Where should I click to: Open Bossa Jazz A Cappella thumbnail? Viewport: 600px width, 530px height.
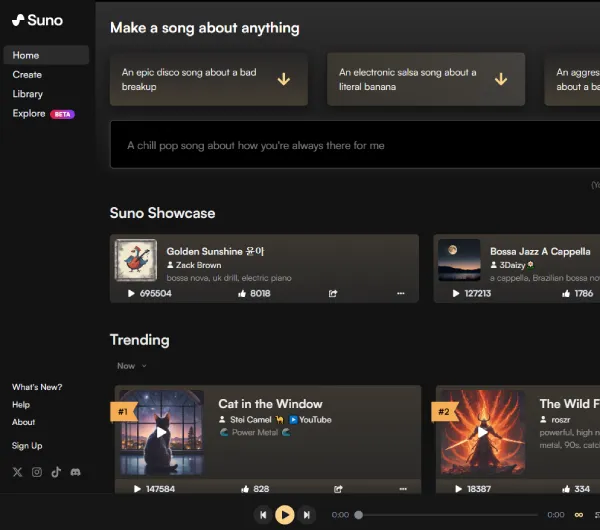(459, 260)
